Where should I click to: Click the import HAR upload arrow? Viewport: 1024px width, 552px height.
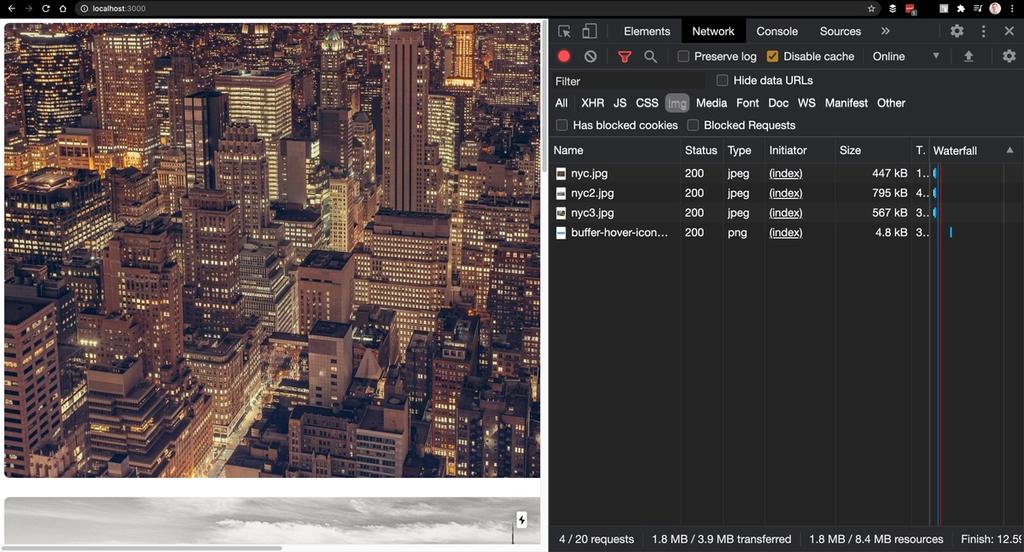coord(968,57)
